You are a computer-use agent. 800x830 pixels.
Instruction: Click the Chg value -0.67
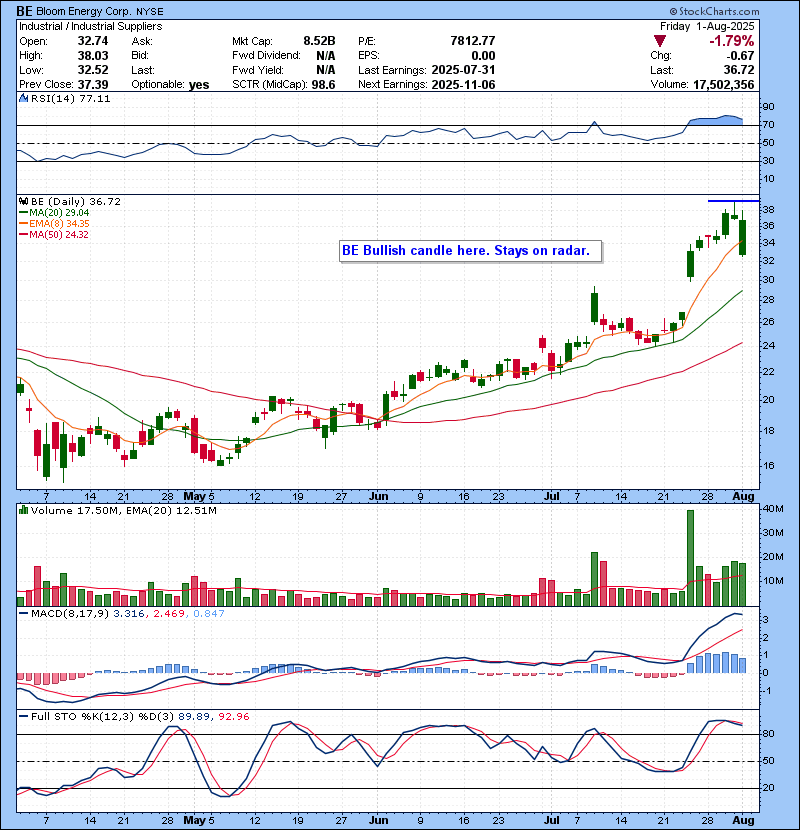coord(740,56)
